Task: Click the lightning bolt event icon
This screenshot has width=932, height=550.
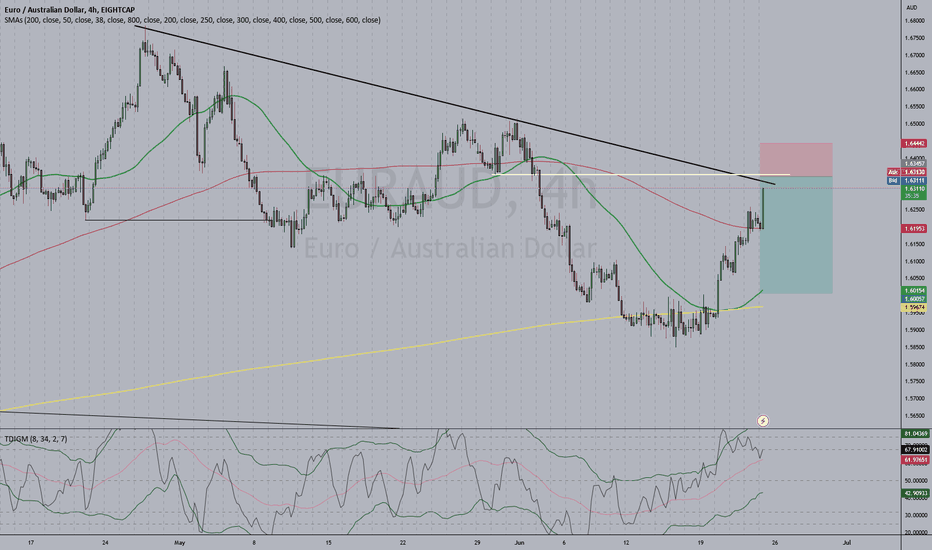Action: (x=763, y=421)
